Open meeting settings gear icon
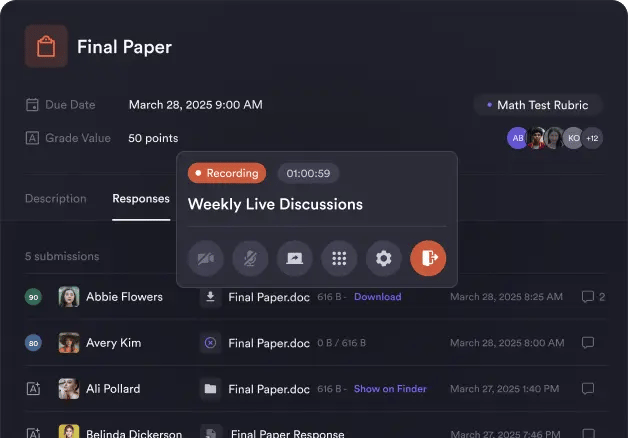The image size is (628, 438). 383,258
